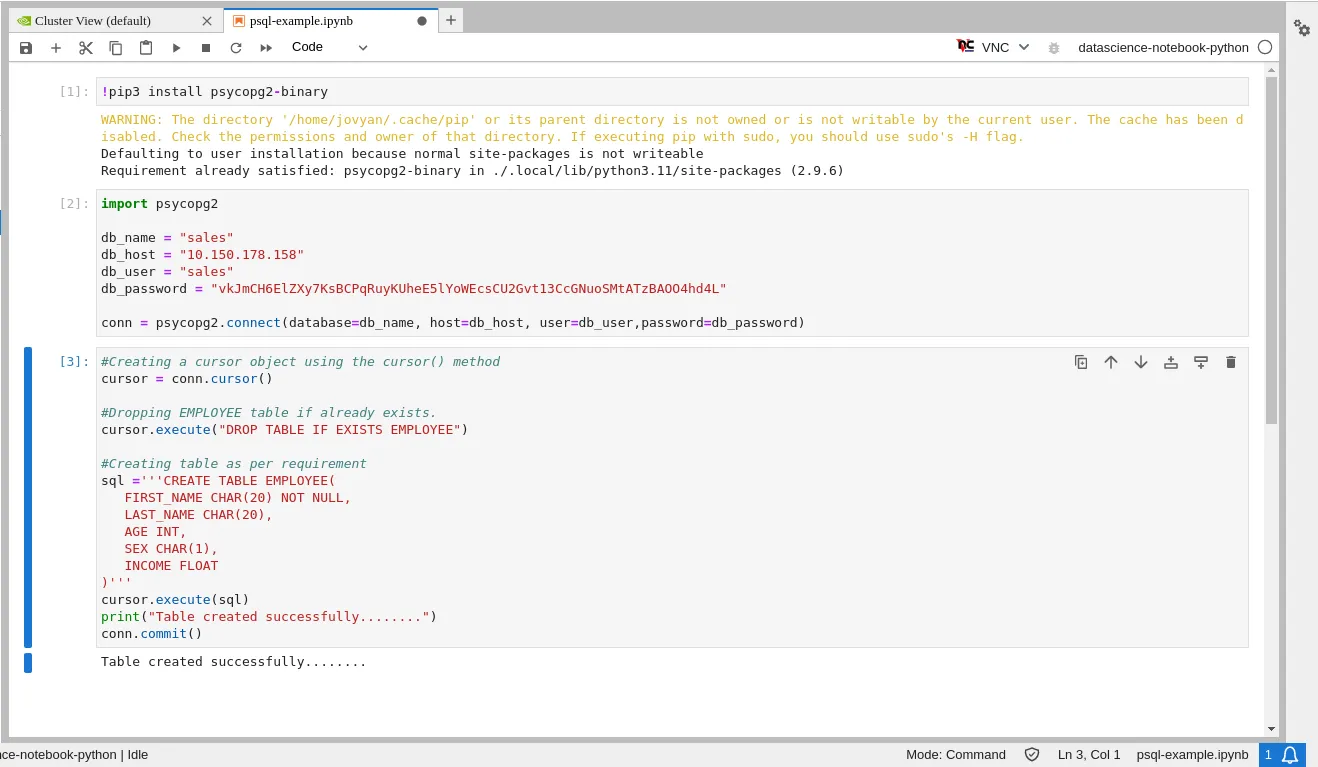This screenshot has width=1318, height=767.
Task: Click 'Requirement already satisfied' output line
Action: [472, 171]
